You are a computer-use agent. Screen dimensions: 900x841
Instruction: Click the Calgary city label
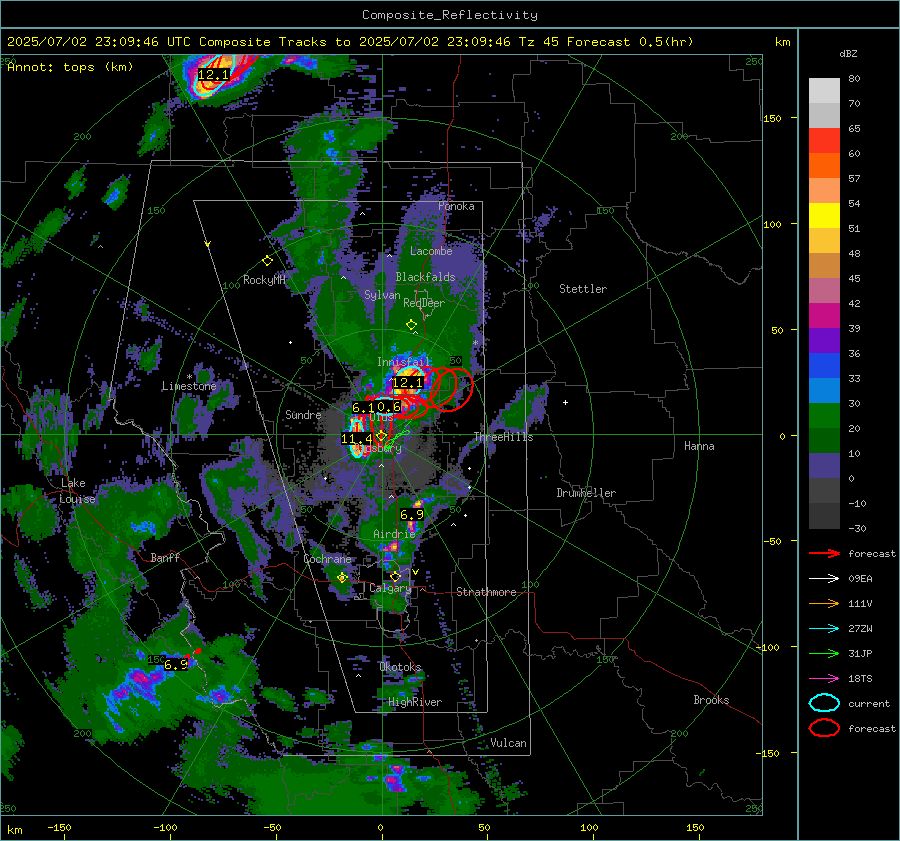click(x=390, y=588)
